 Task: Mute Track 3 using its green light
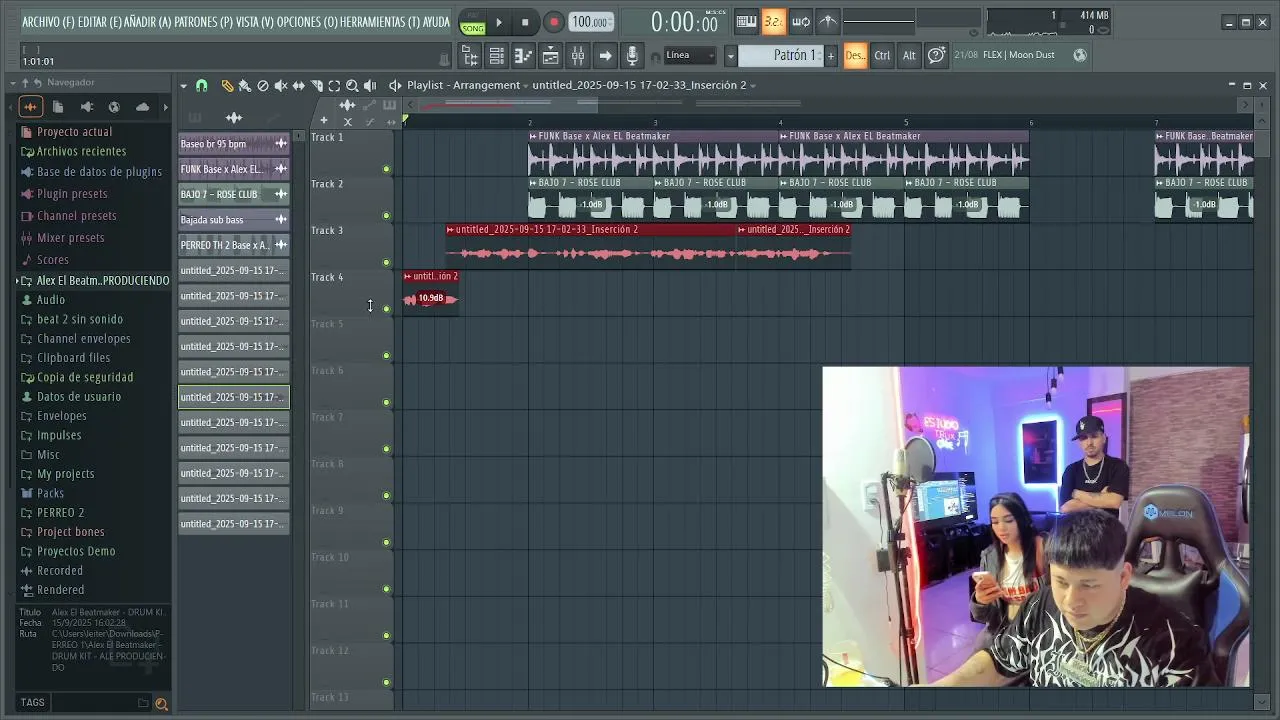(x=386, y=262)
